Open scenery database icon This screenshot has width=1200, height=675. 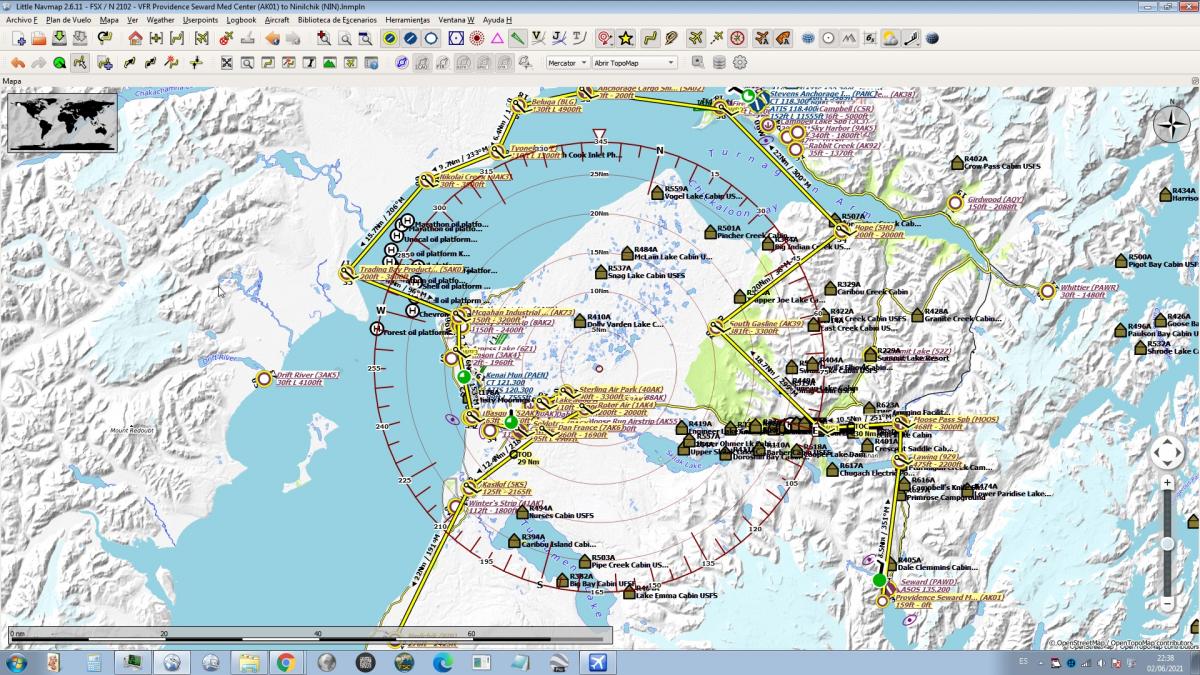pos(719,62)
